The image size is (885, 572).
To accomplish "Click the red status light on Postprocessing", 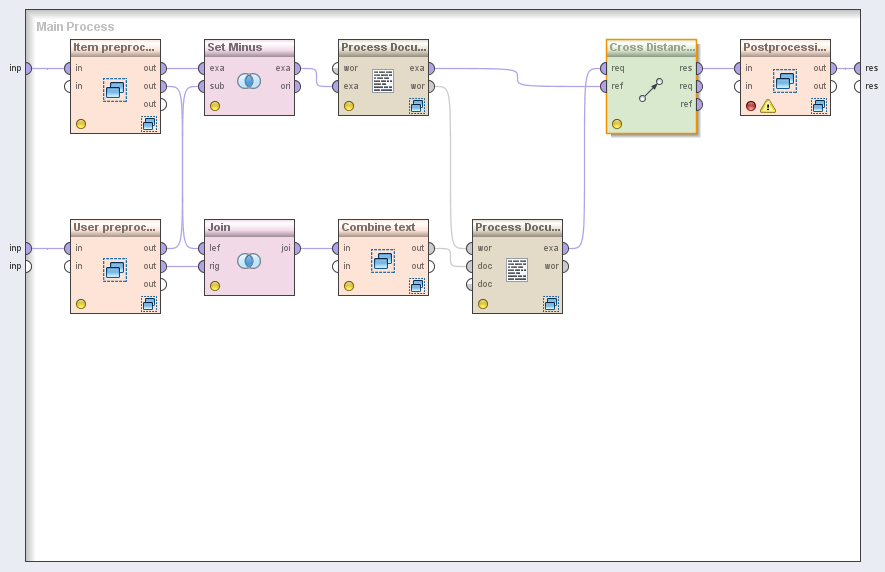I will pyautogui.click(x=751, y=106).
